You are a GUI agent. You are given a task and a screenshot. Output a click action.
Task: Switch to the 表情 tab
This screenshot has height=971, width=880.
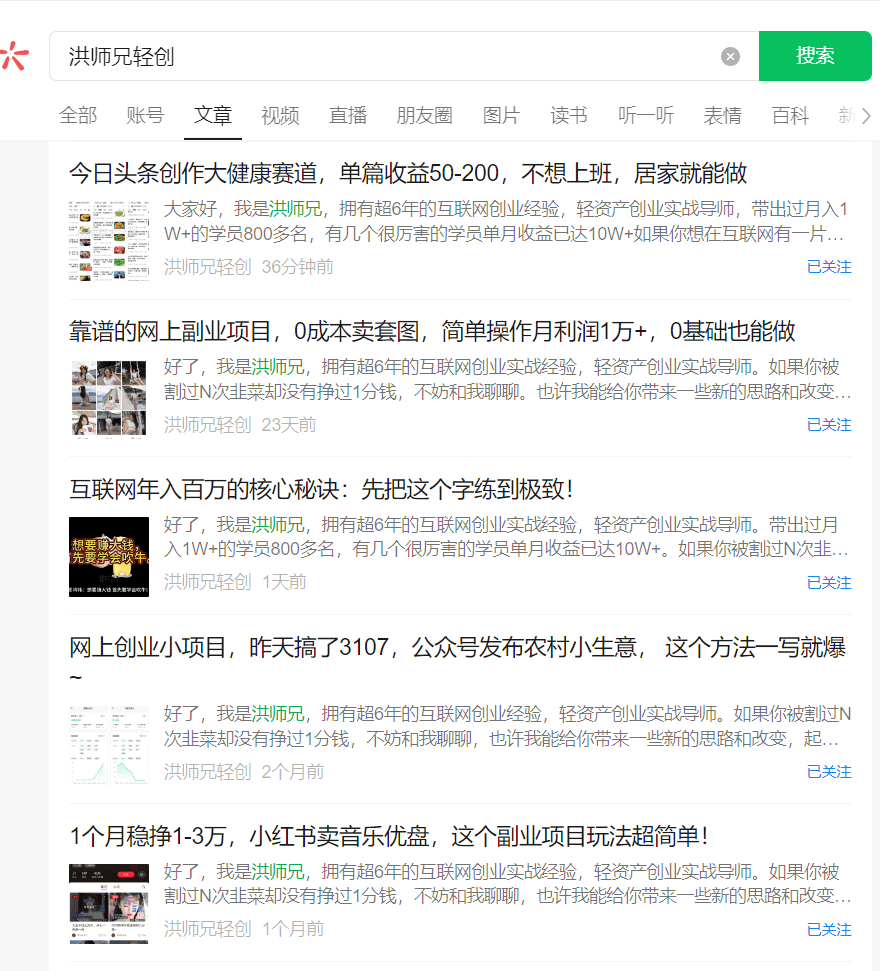[x=722, y=116]
